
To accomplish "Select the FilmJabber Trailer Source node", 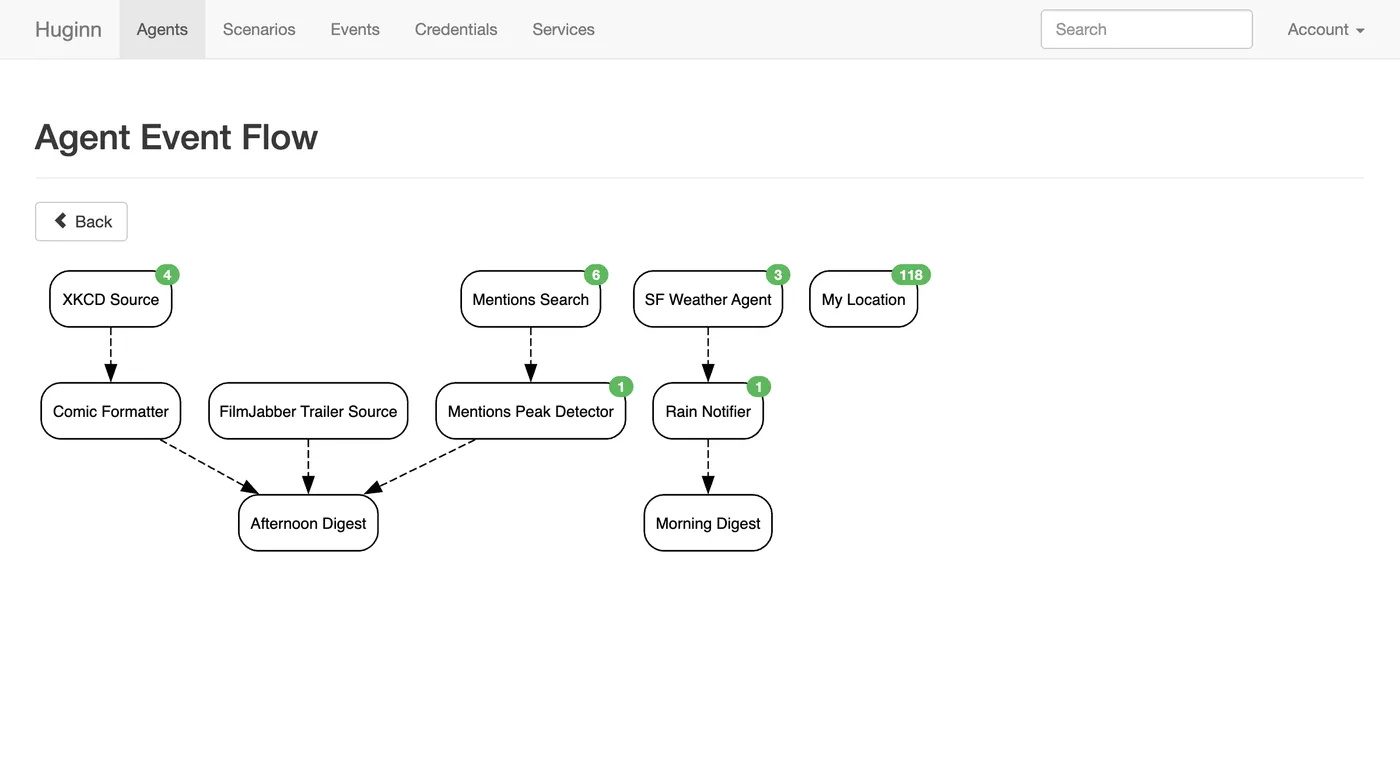I will (x=308, y=411).
